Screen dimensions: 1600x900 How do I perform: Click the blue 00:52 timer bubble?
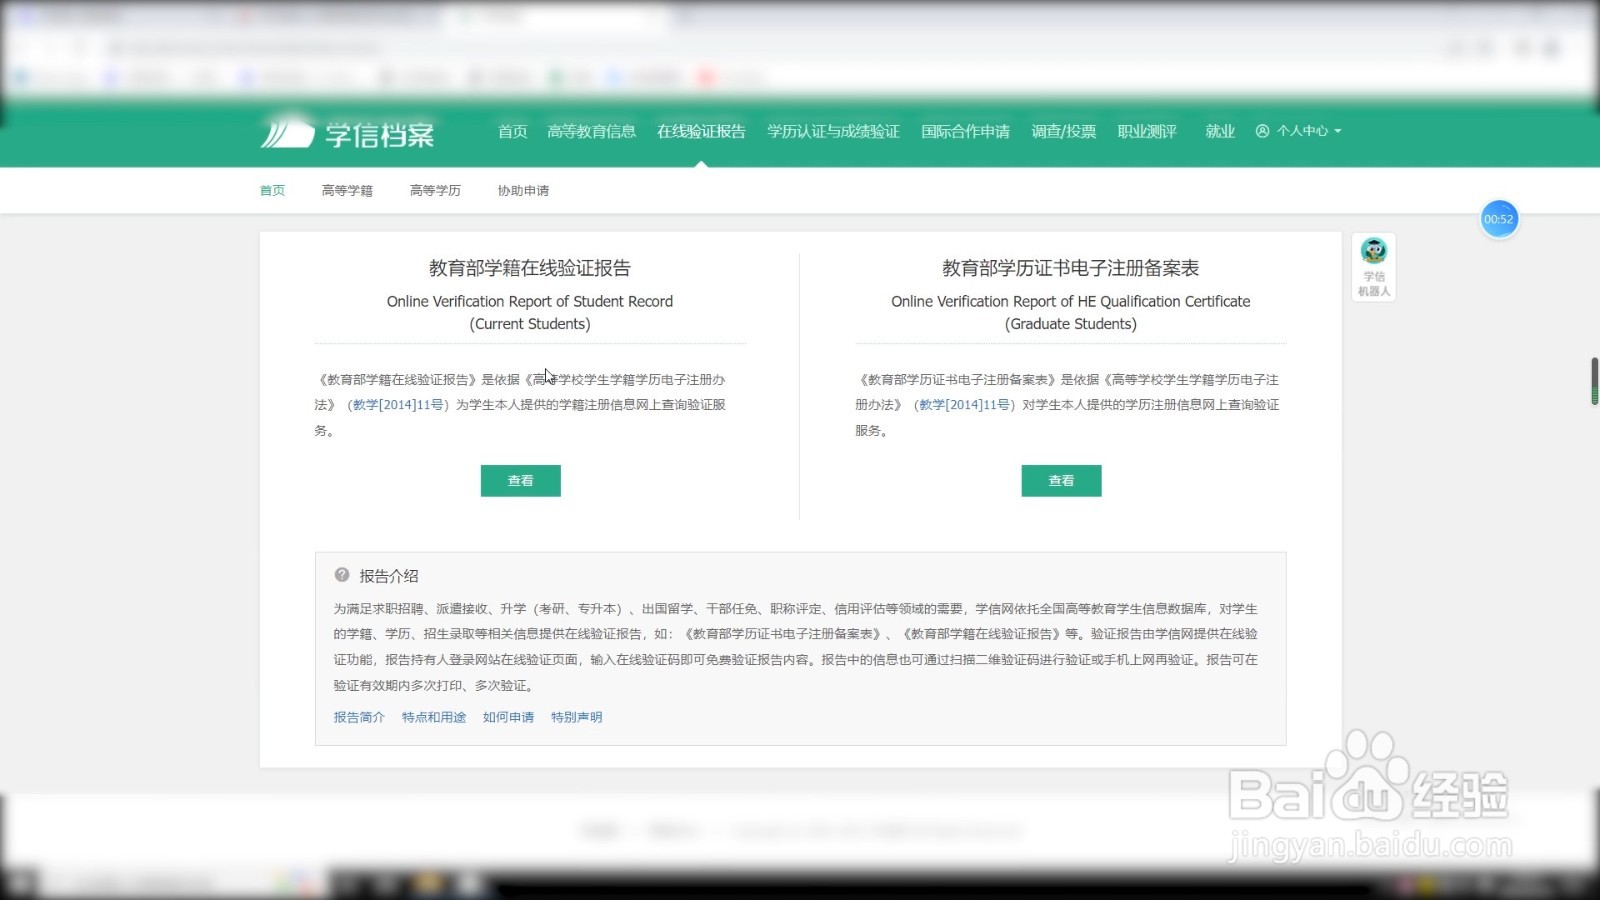[x=1499, y=219]
